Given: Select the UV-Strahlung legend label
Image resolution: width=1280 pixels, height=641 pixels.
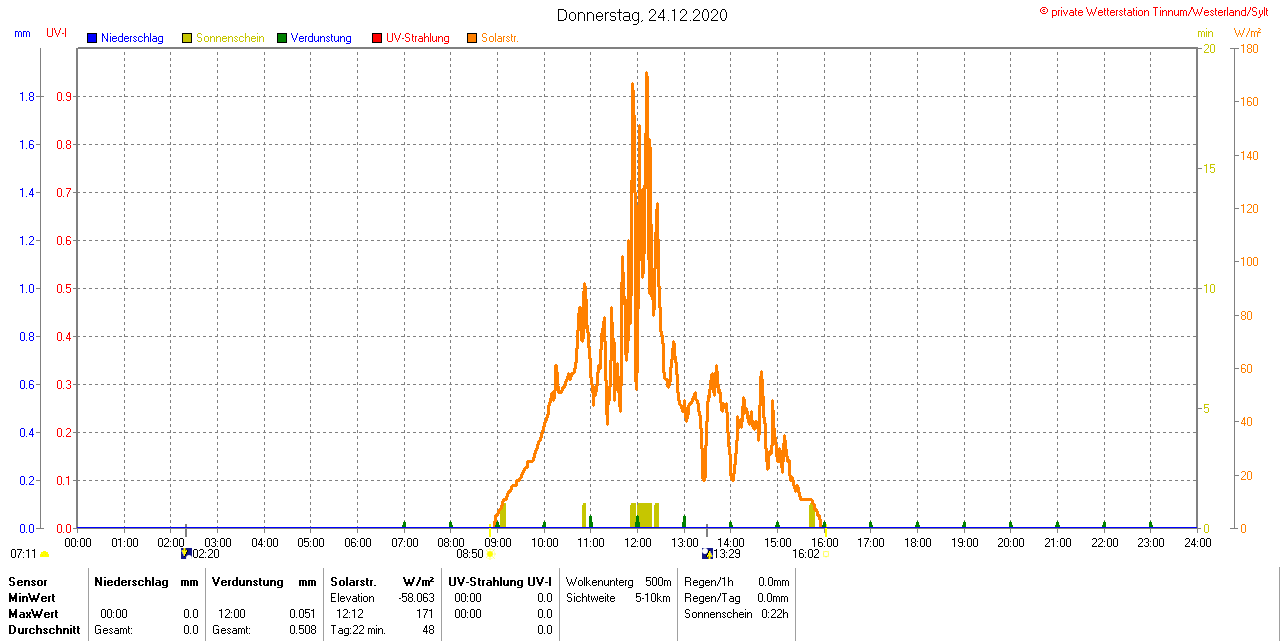Looking at the screenshot, I should (x=418, y=38).
